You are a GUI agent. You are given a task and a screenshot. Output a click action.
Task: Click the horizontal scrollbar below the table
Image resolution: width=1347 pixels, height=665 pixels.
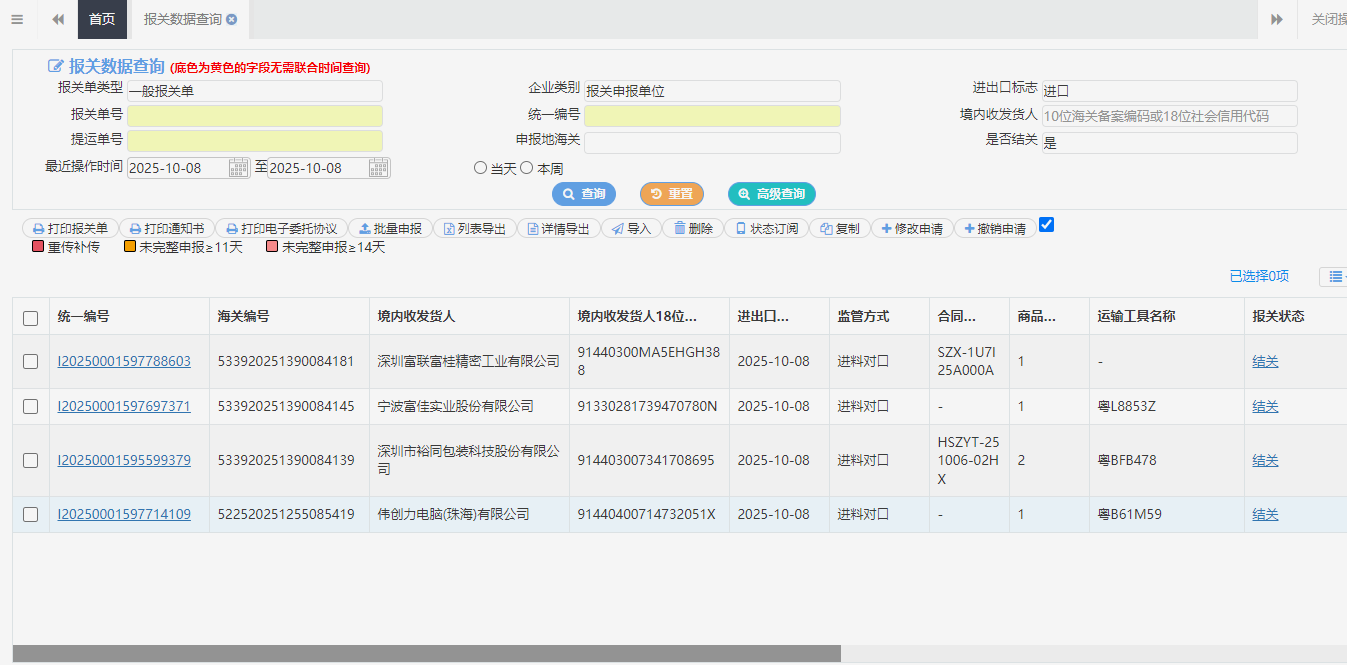tap(427, 653)
